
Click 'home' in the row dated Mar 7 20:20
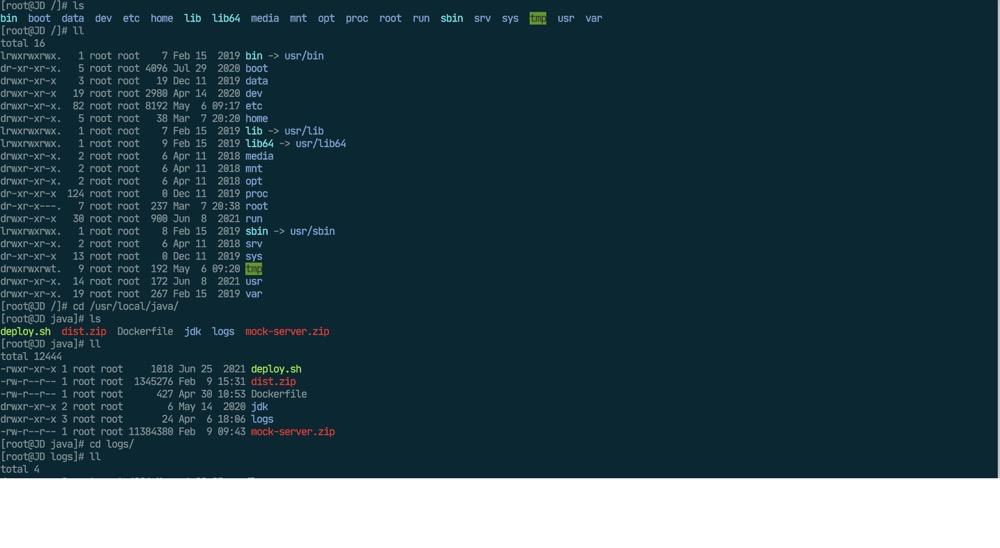[x=256, y=119]
